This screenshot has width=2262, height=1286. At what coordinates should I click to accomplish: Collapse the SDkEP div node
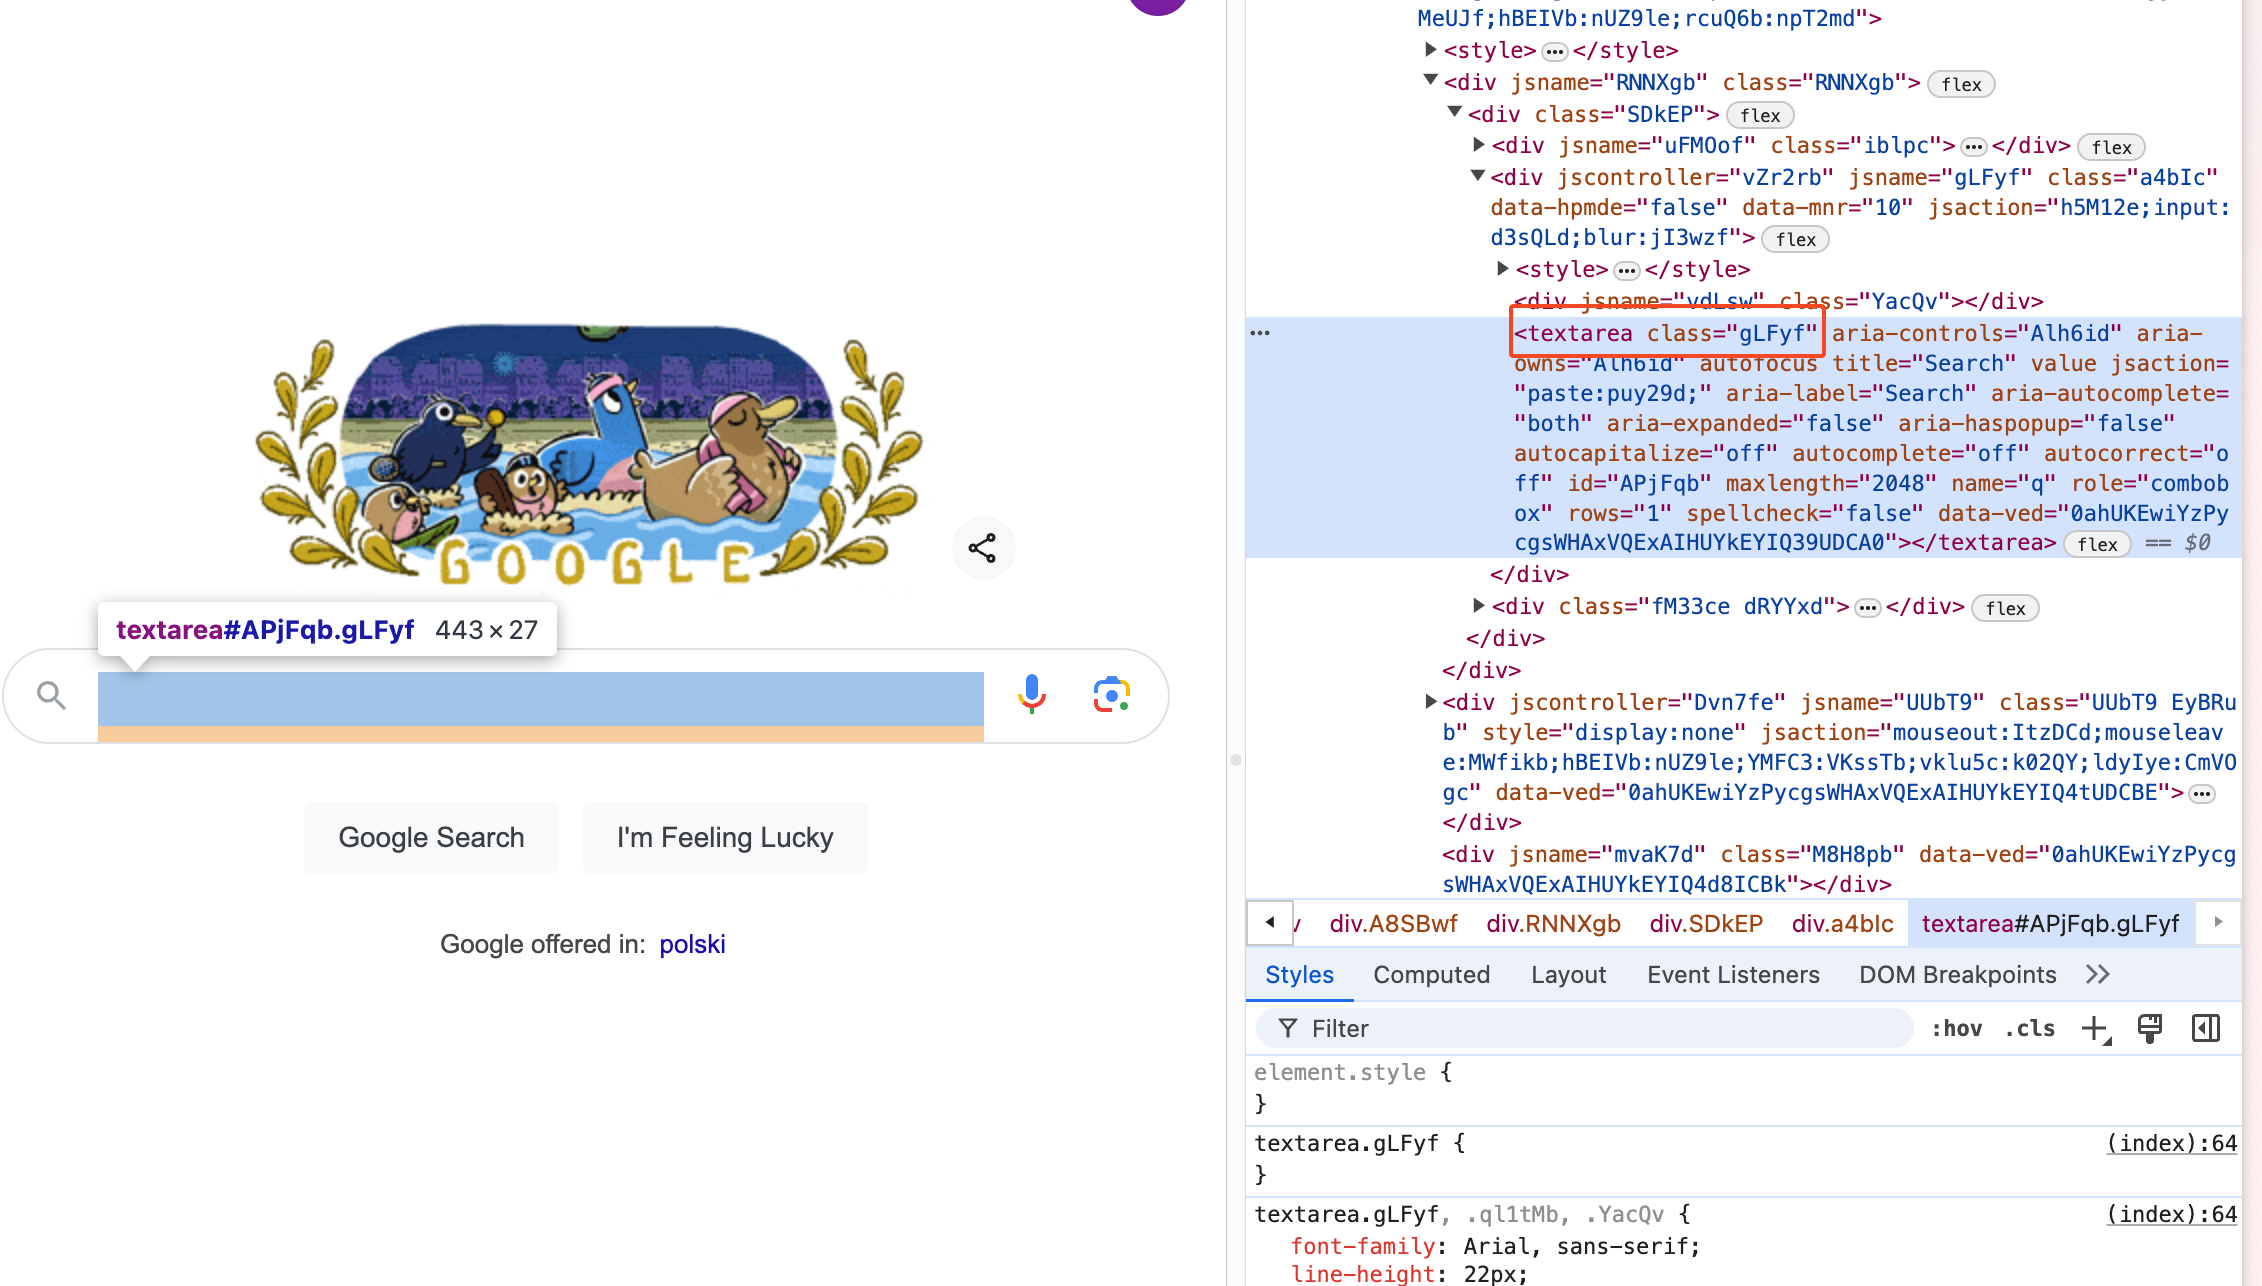[x=1455, y=112]
